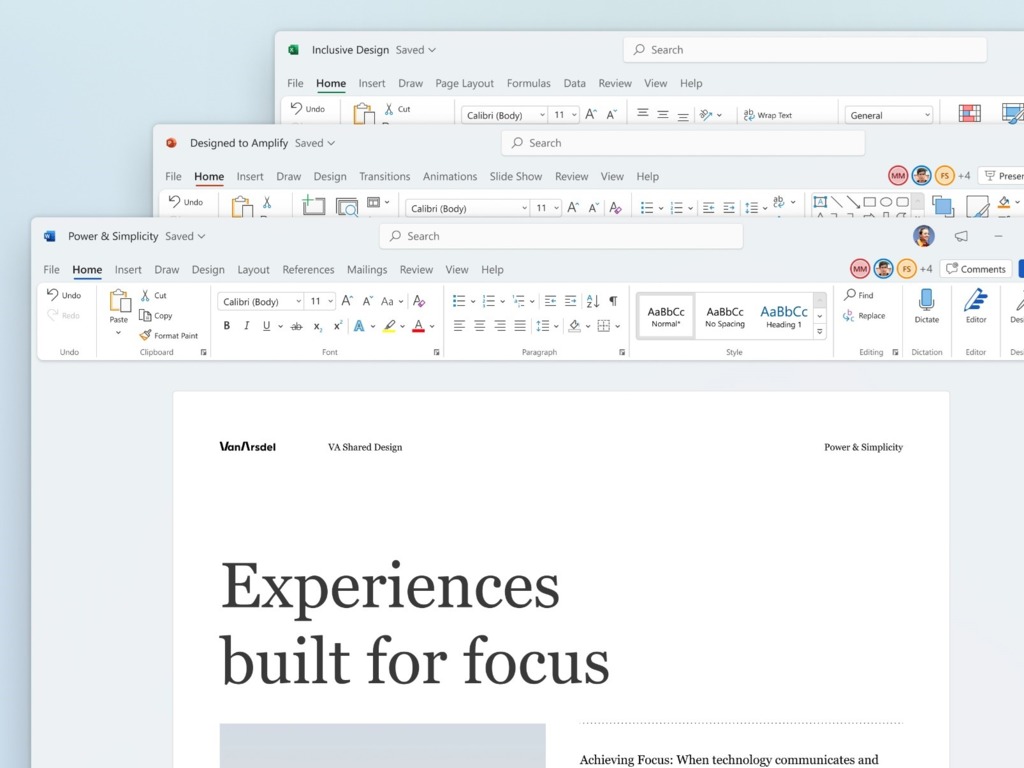Image resolution: width=1024 pixels, height=768 pixels.
Task: Open Saved dropdown beside Power & Simplicity
Action: click(185, 236)
